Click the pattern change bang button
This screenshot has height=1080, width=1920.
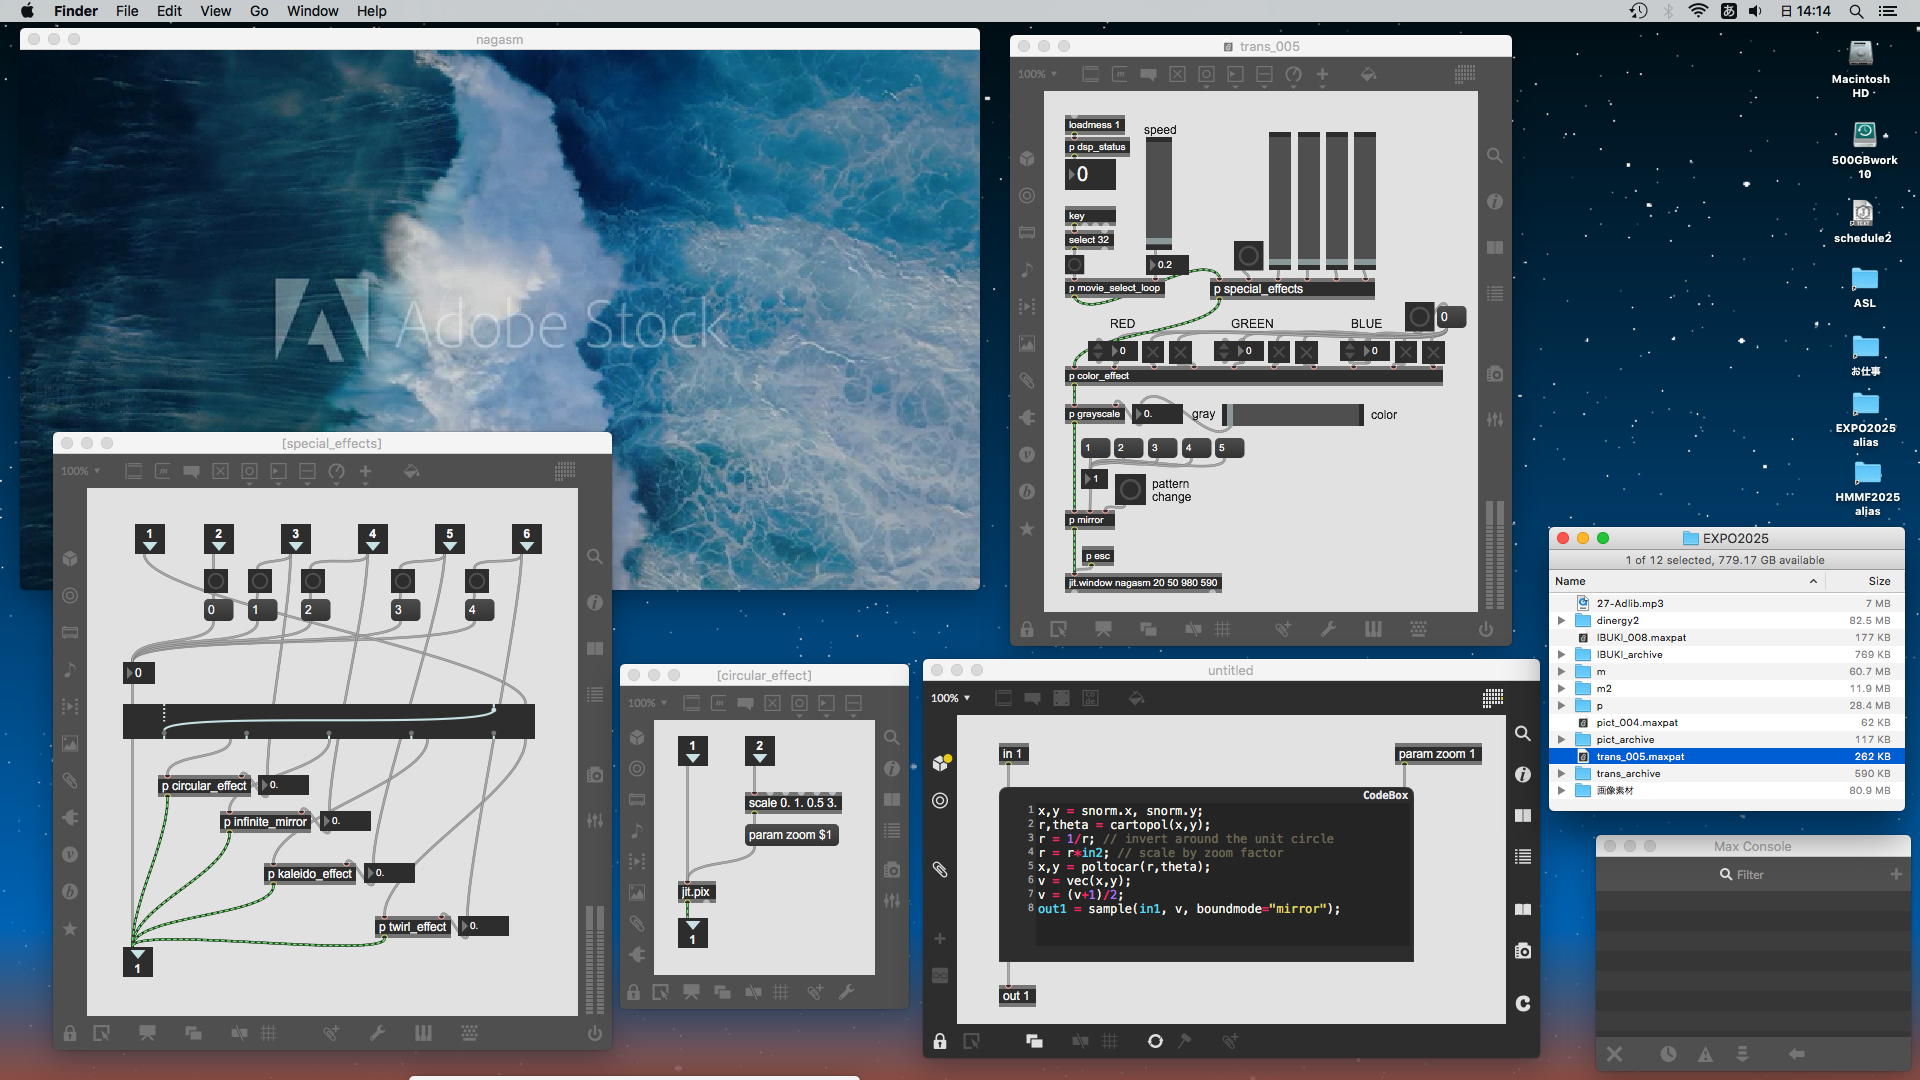(x=1130, y=489)
